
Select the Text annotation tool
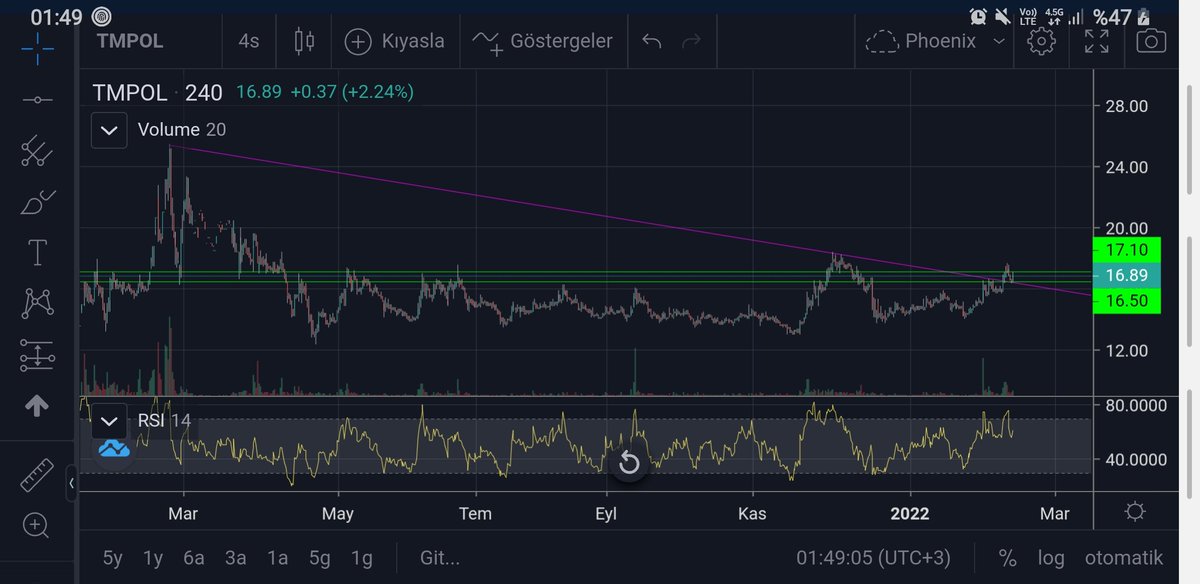coord(37,253)
